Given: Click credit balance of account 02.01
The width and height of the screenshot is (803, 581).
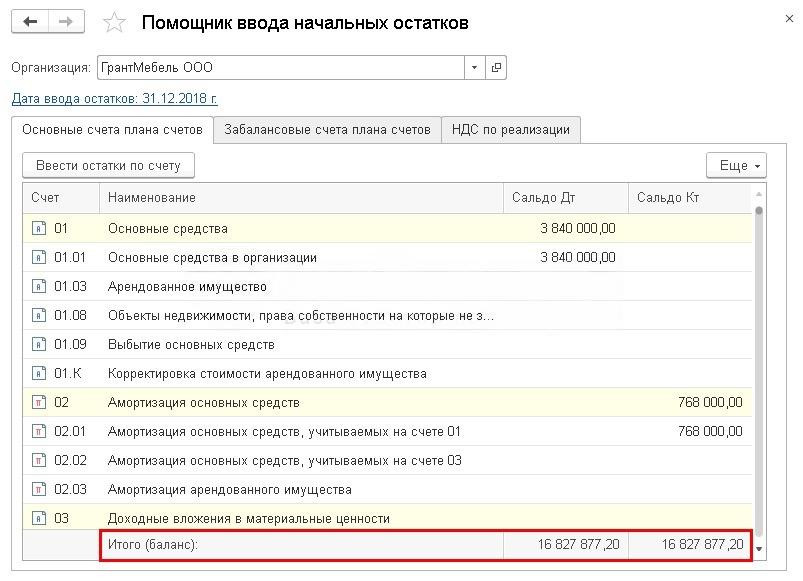Looking at the screenshot, I should click(x=710, y=432).
